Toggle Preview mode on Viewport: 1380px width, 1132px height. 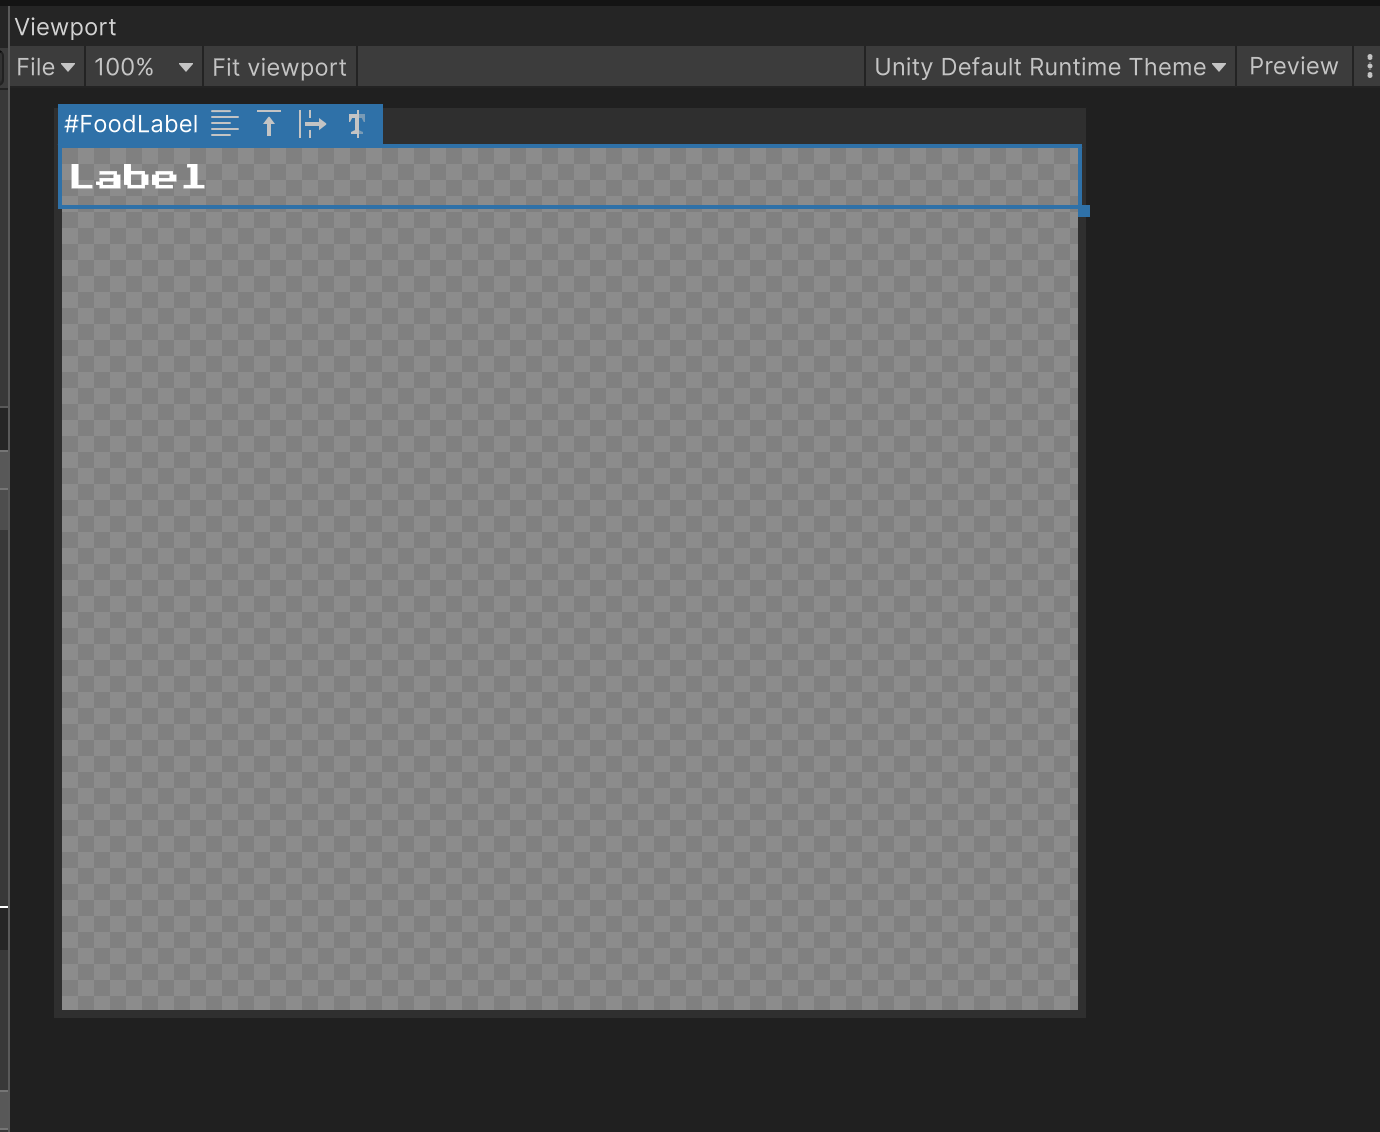point(1293,66)
